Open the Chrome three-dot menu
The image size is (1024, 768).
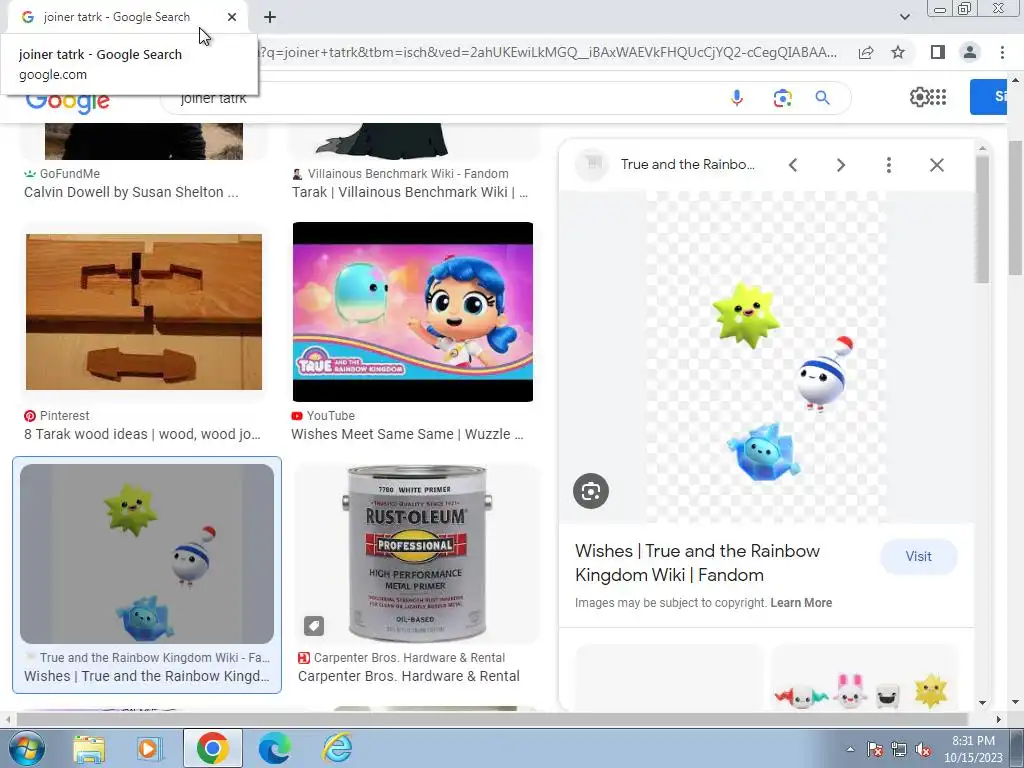click(x=1002, y=52)
